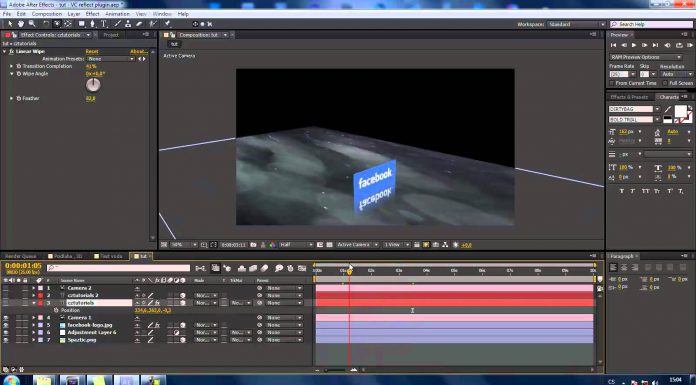
Task: Select the Pan Behind tool
Action: point(68,24)
